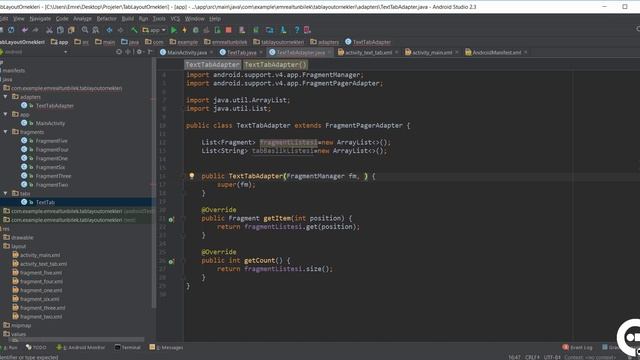The image size is (640, 360).
Task: Open the Build menu
Action: (128, 19)
